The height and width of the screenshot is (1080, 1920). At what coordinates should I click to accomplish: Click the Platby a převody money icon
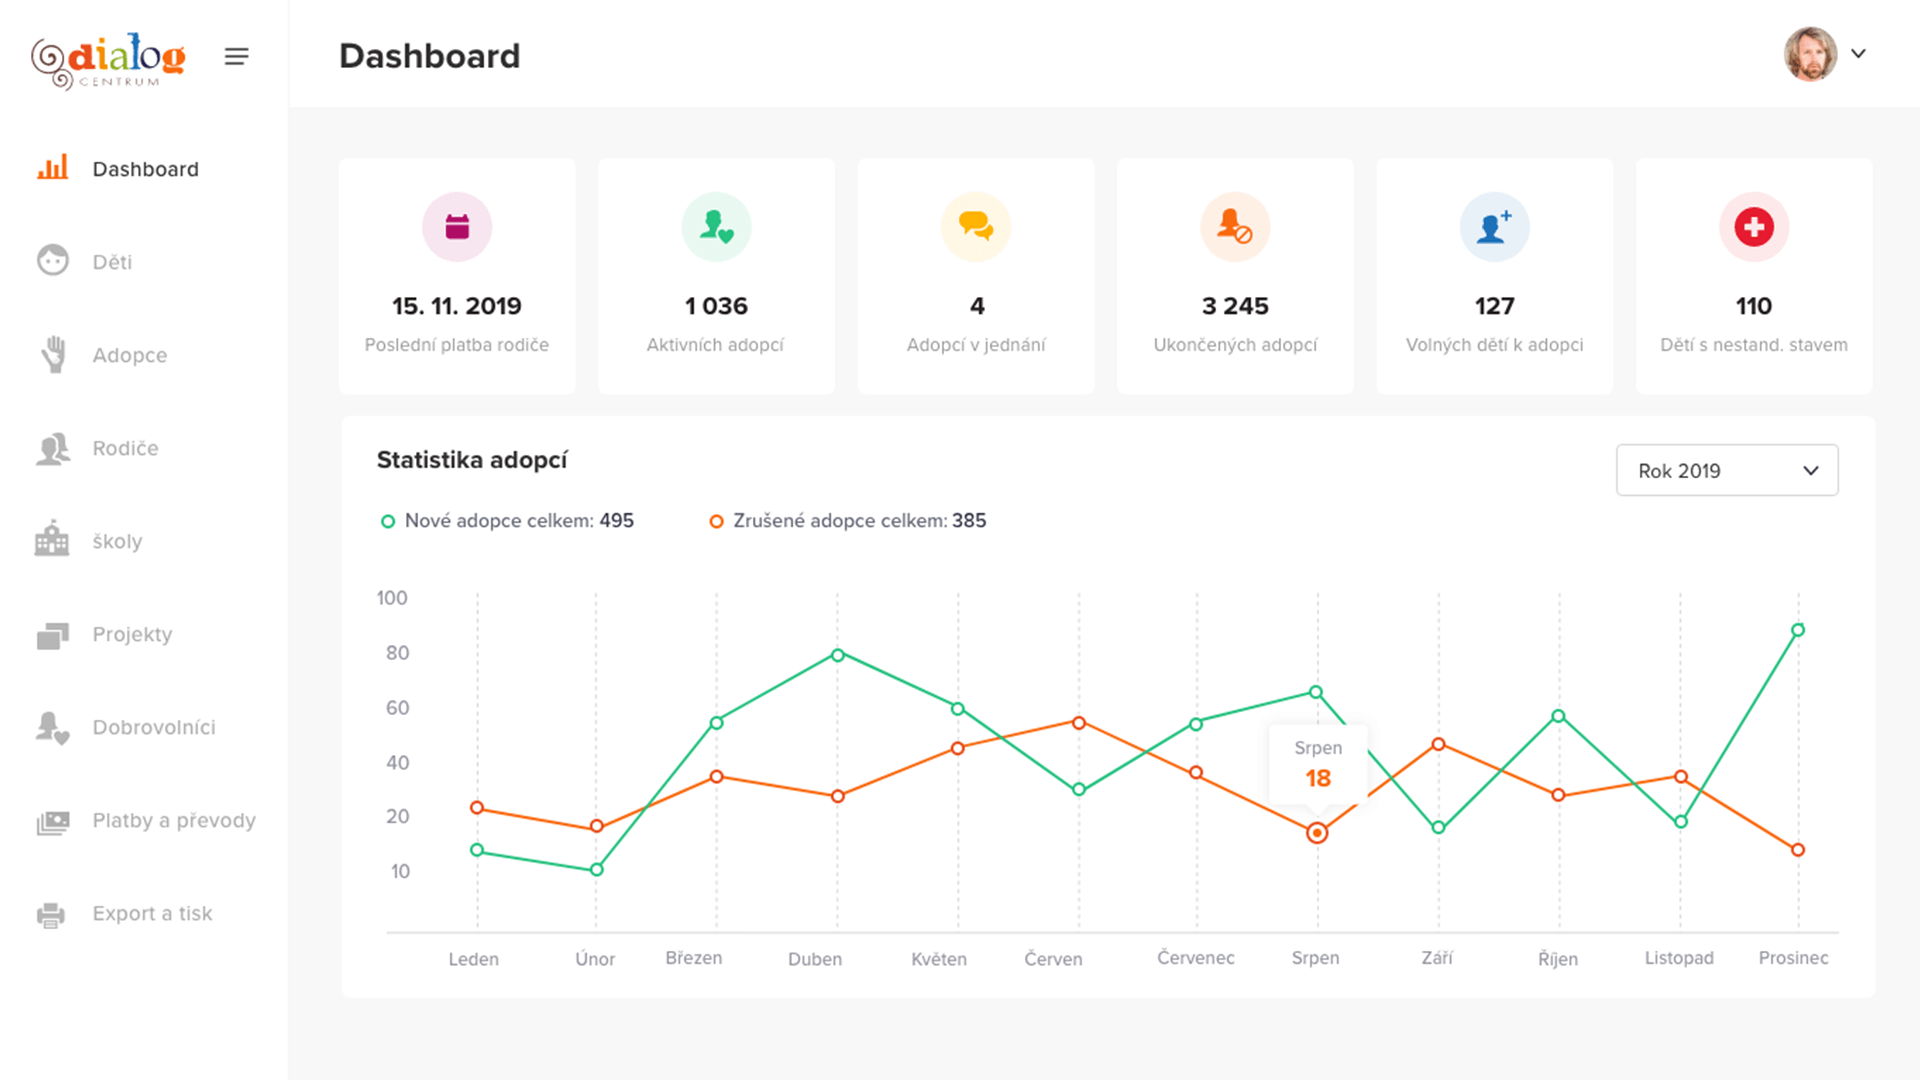[53, 822]
